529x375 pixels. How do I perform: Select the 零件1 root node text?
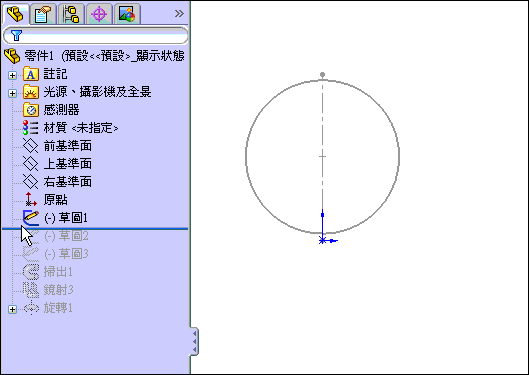pos(104,56)
